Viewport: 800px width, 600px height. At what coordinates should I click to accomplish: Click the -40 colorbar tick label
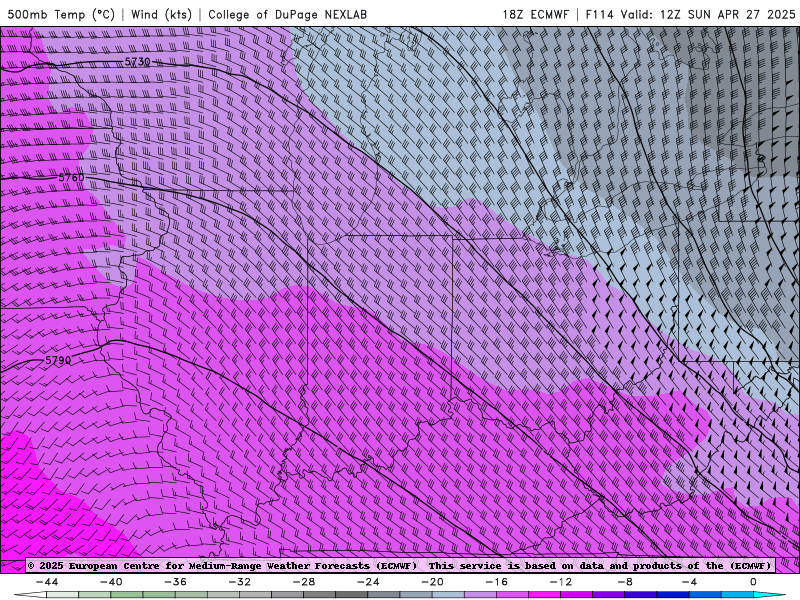tap(111, 582)
